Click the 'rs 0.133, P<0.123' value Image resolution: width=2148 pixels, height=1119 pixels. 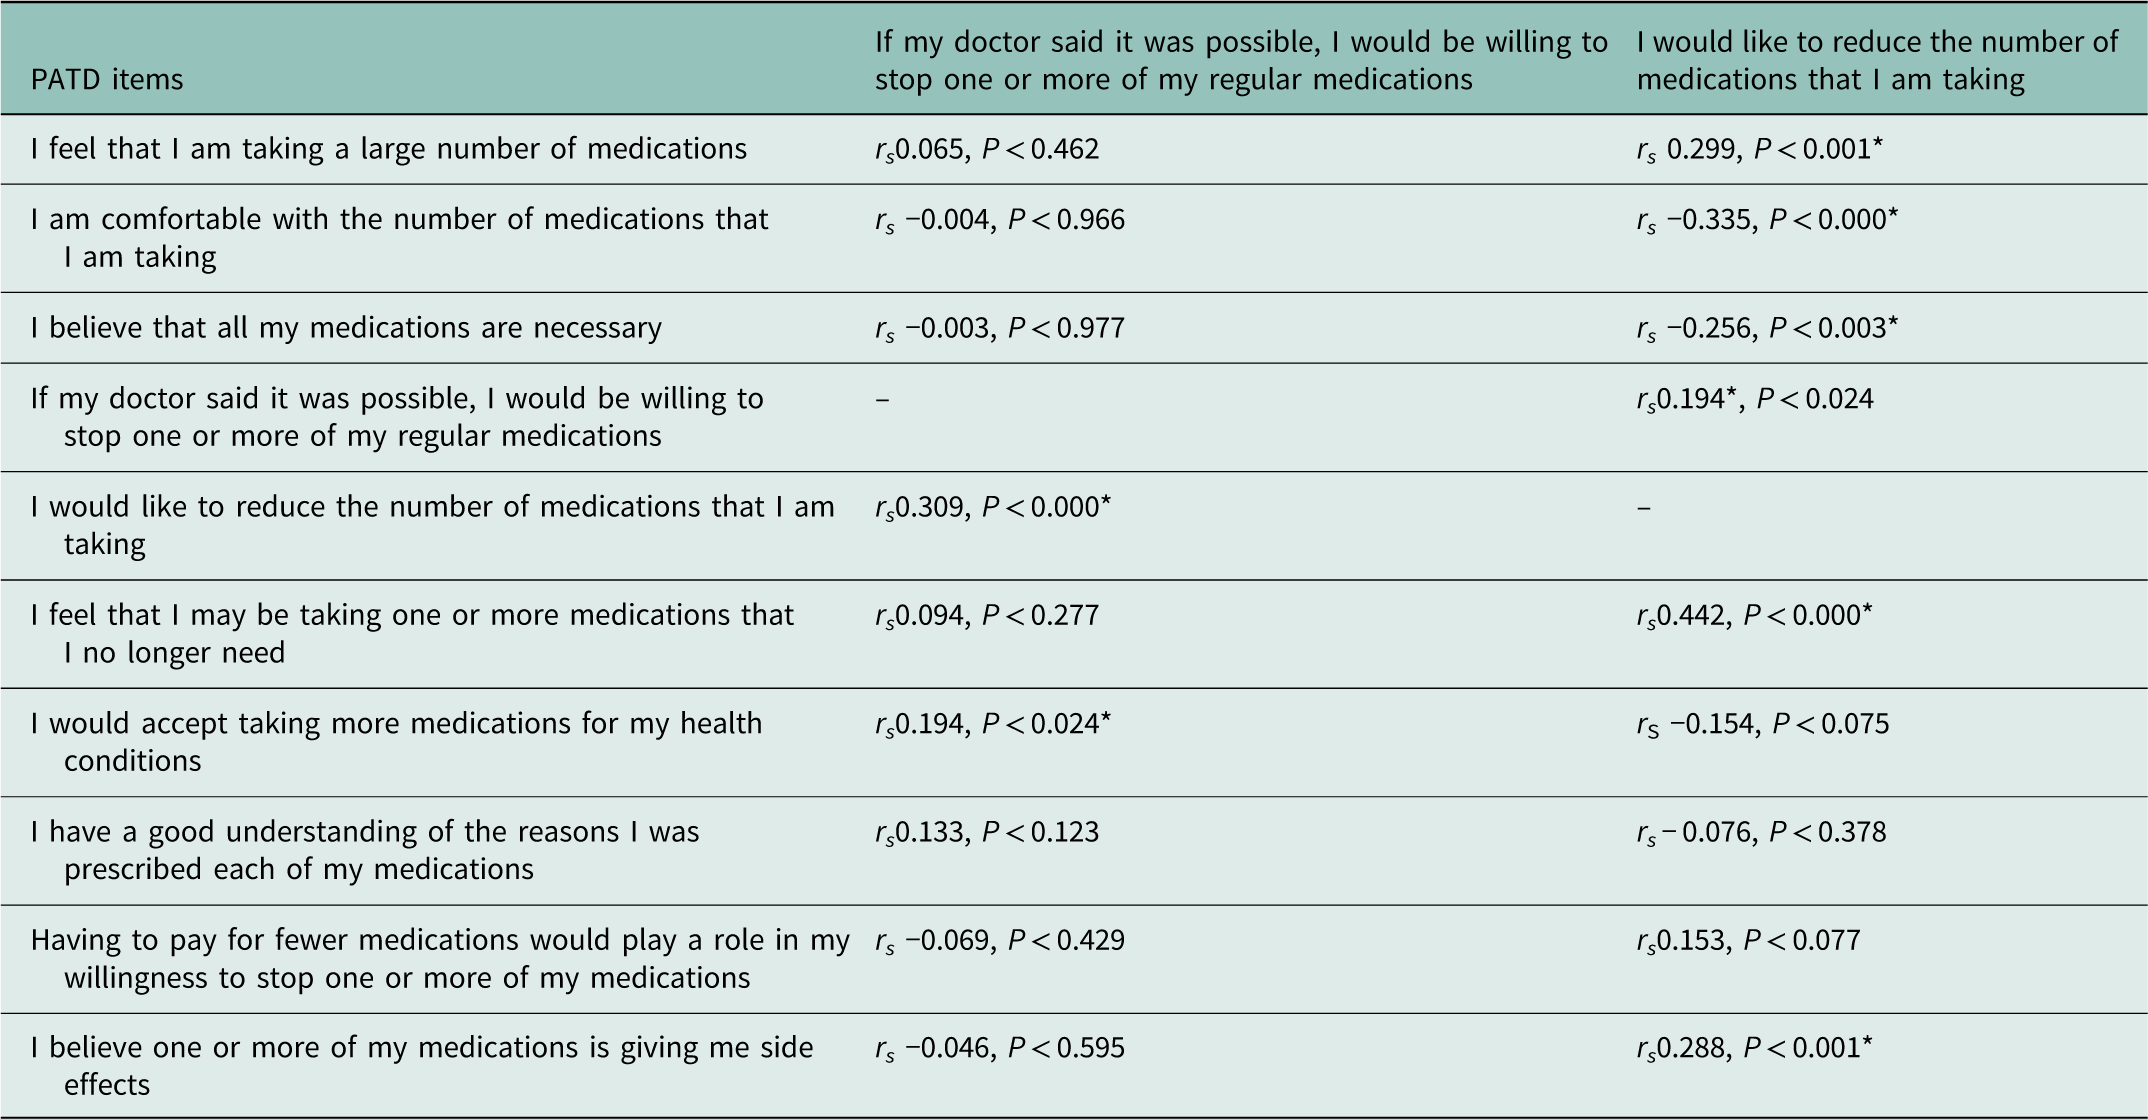click(x=986, y=832)
